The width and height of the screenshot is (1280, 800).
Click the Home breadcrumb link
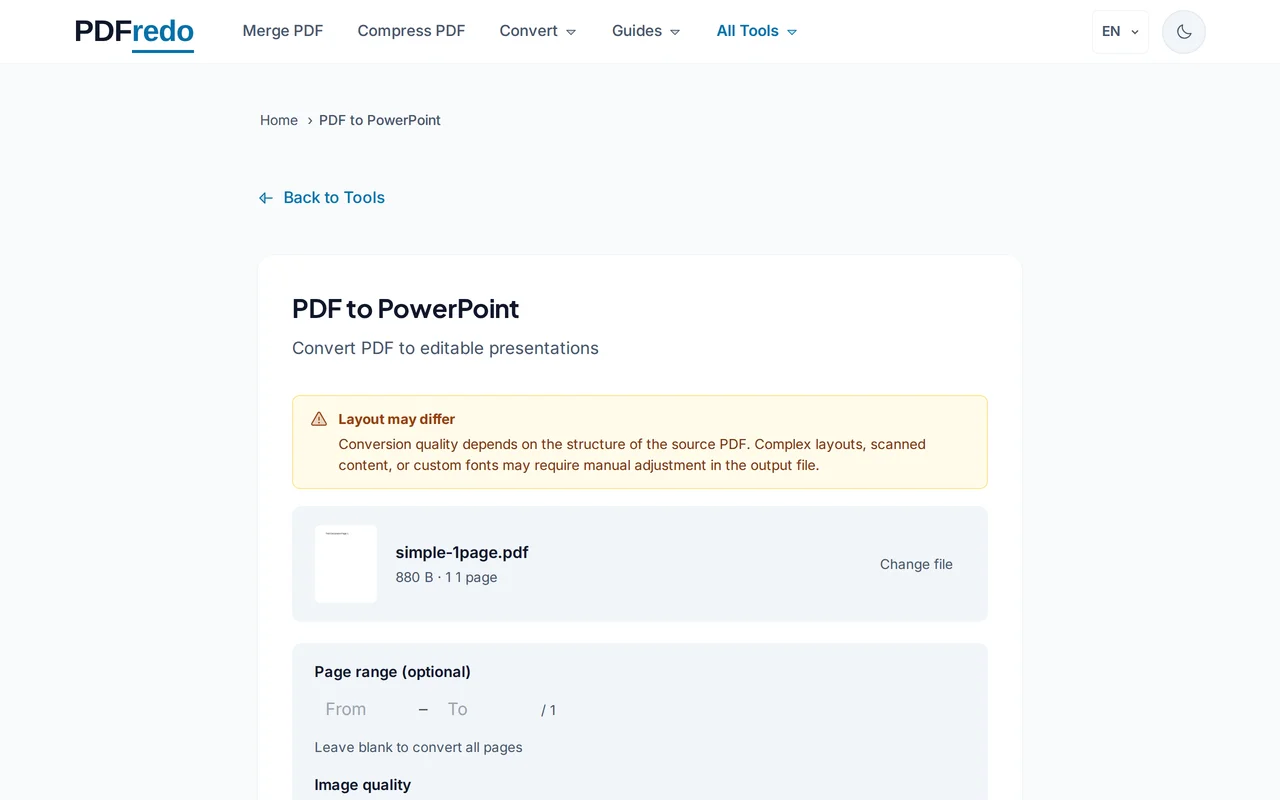pyautogui.click(x=279, y=120)
